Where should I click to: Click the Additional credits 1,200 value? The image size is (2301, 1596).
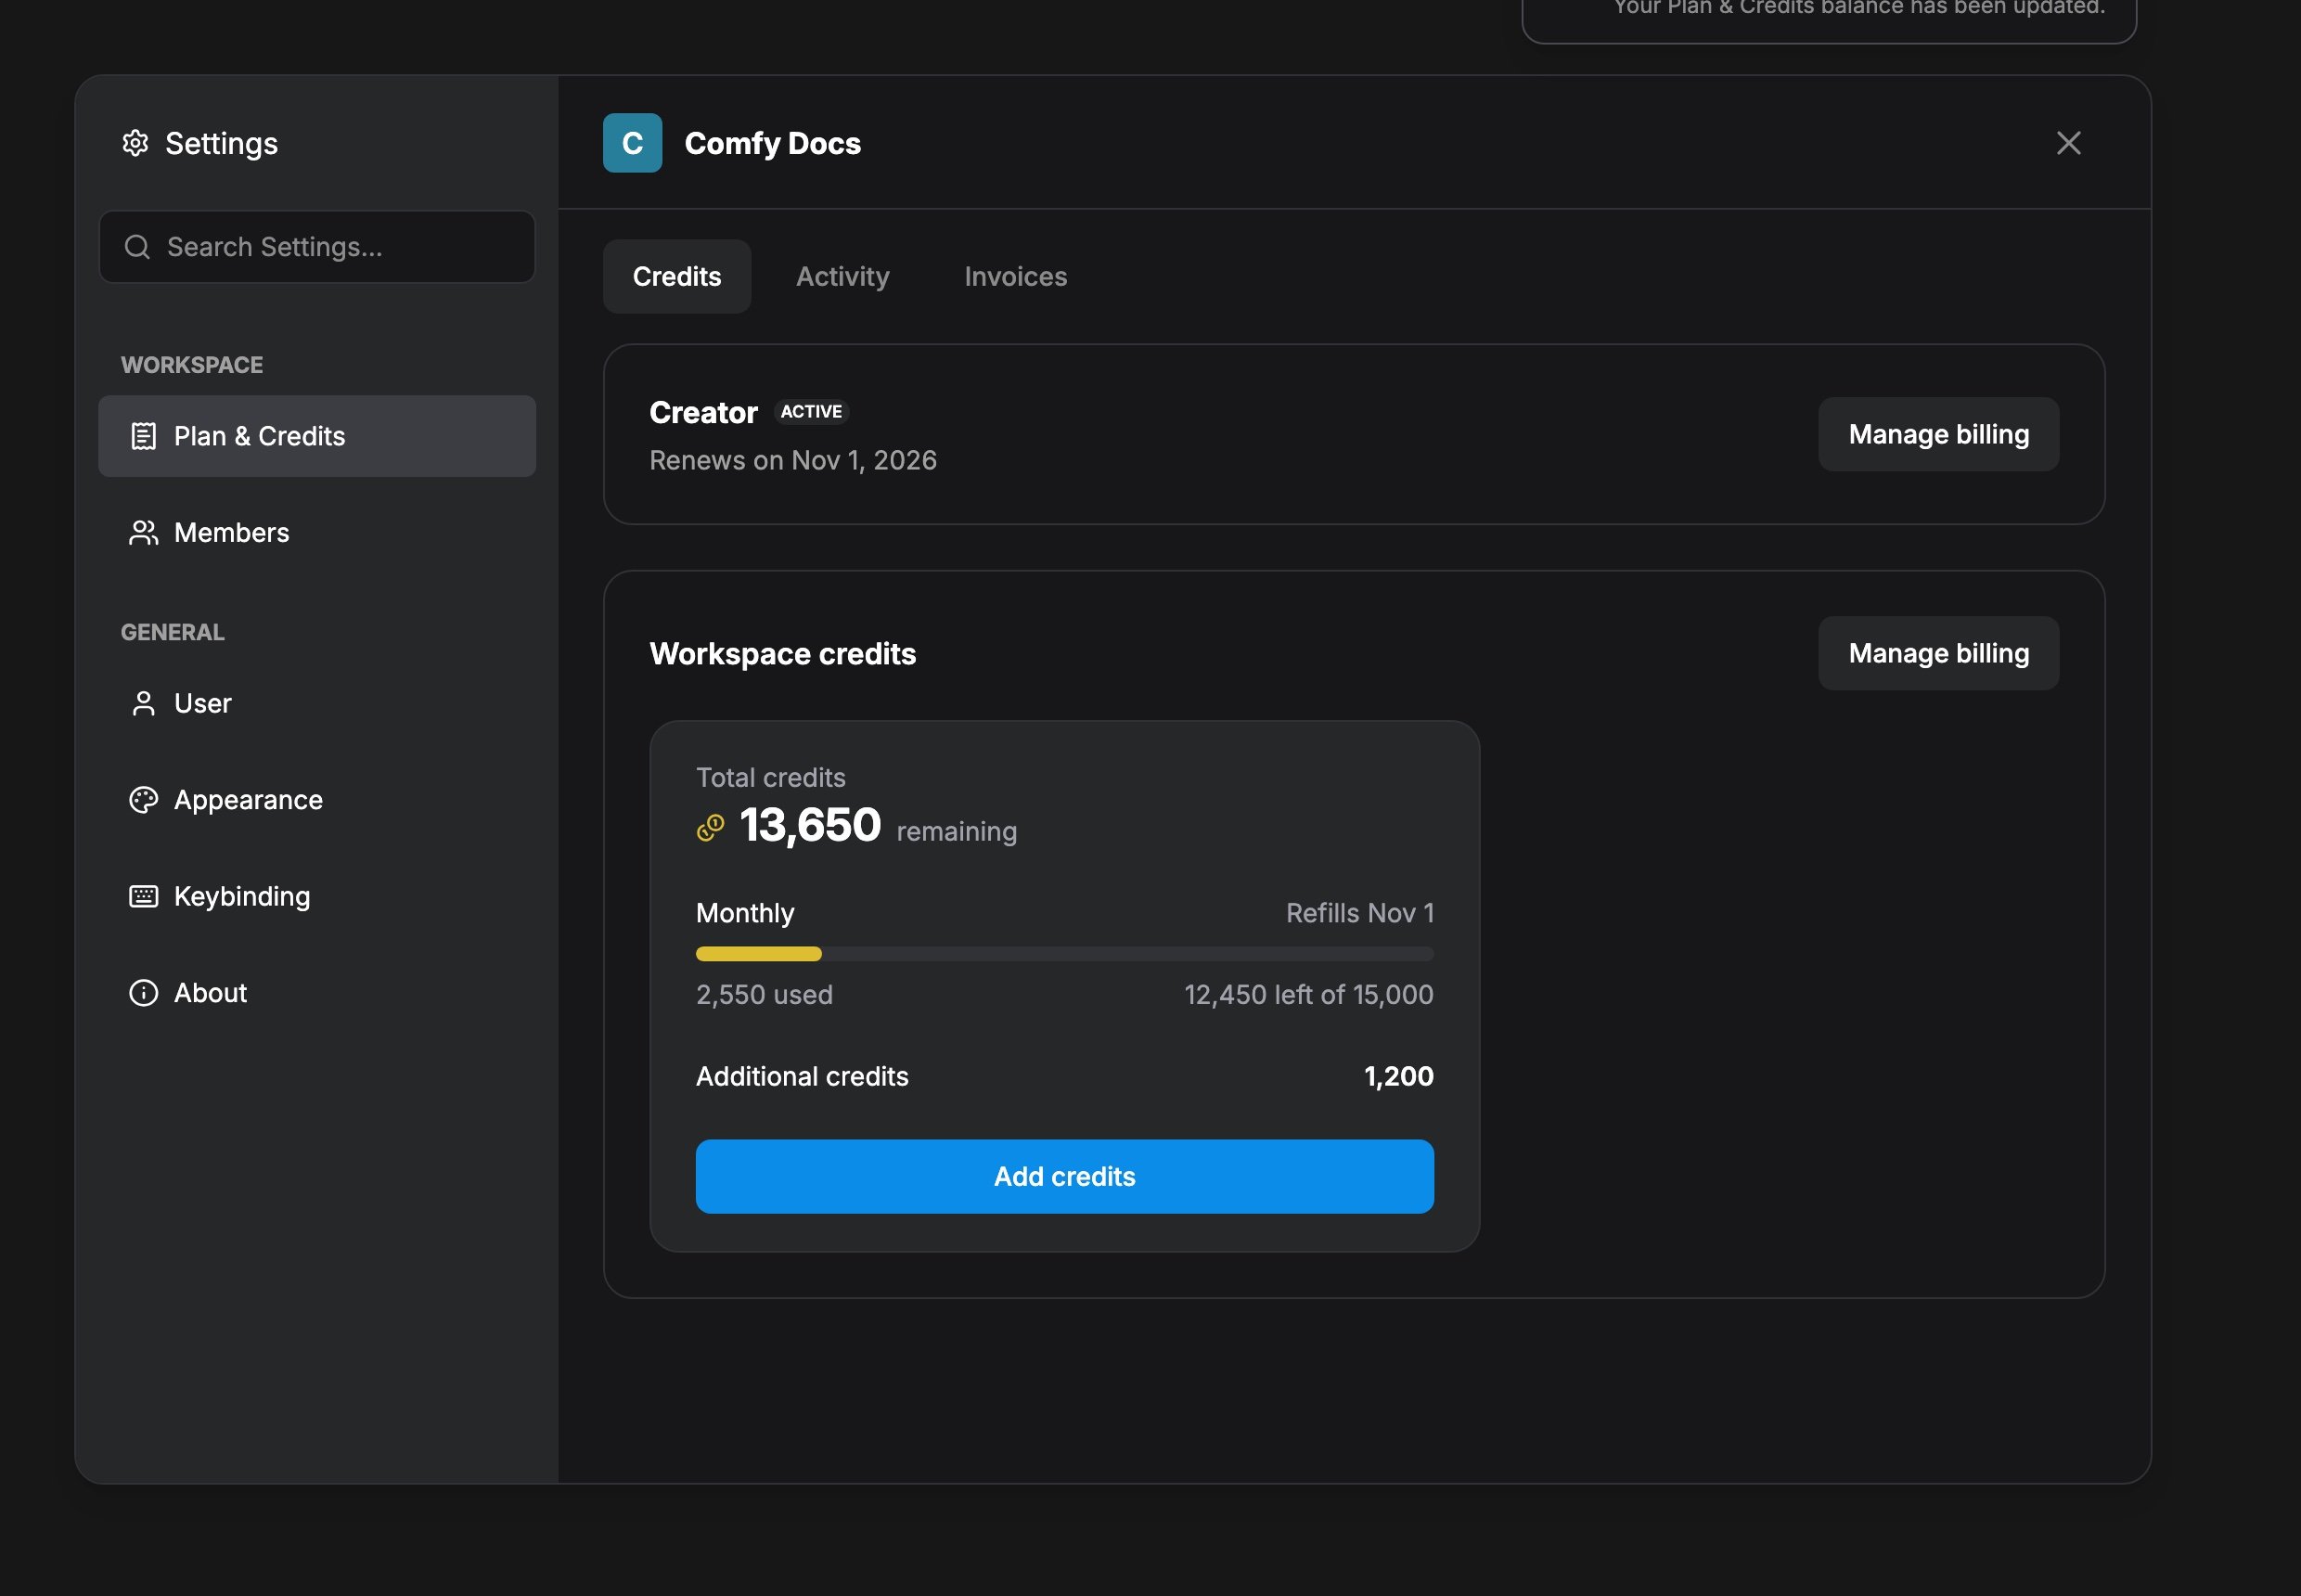point(1398,1076)
